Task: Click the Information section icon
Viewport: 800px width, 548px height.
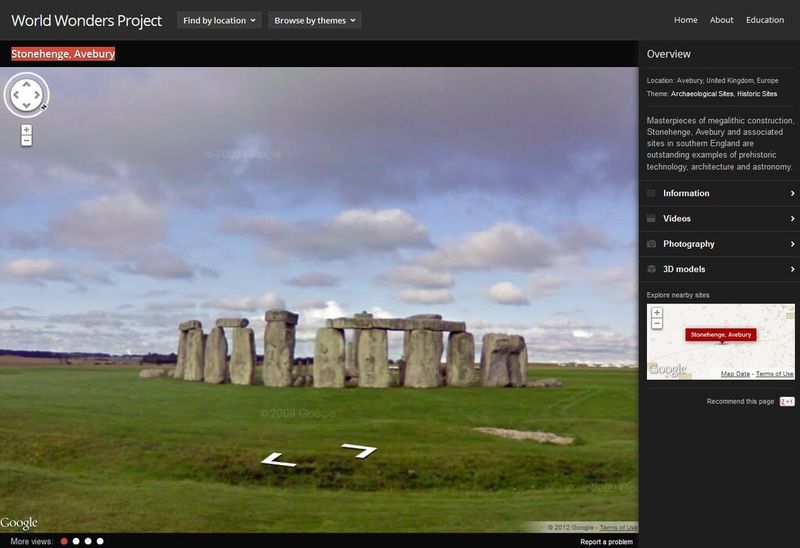Action: pyautogui.click(x=651, y=193)
